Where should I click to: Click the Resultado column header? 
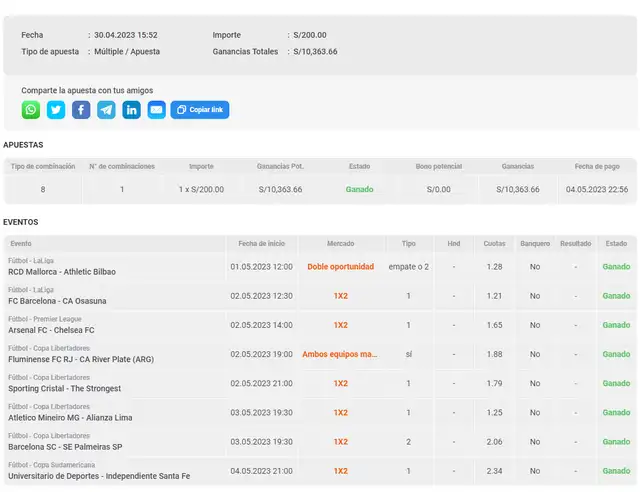tap(576, 244)
